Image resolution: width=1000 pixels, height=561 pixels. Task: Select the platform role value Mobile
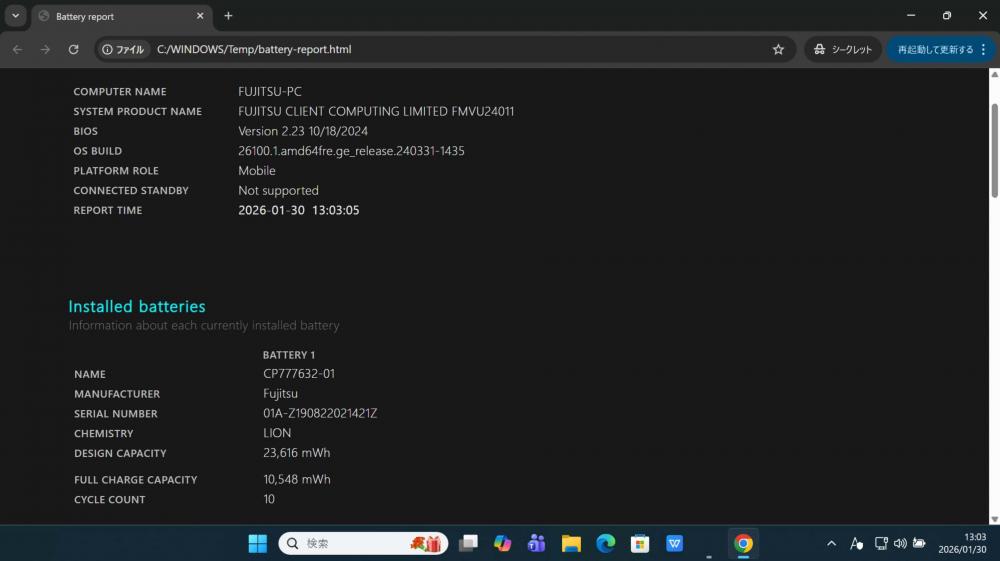tap(256, 171)
